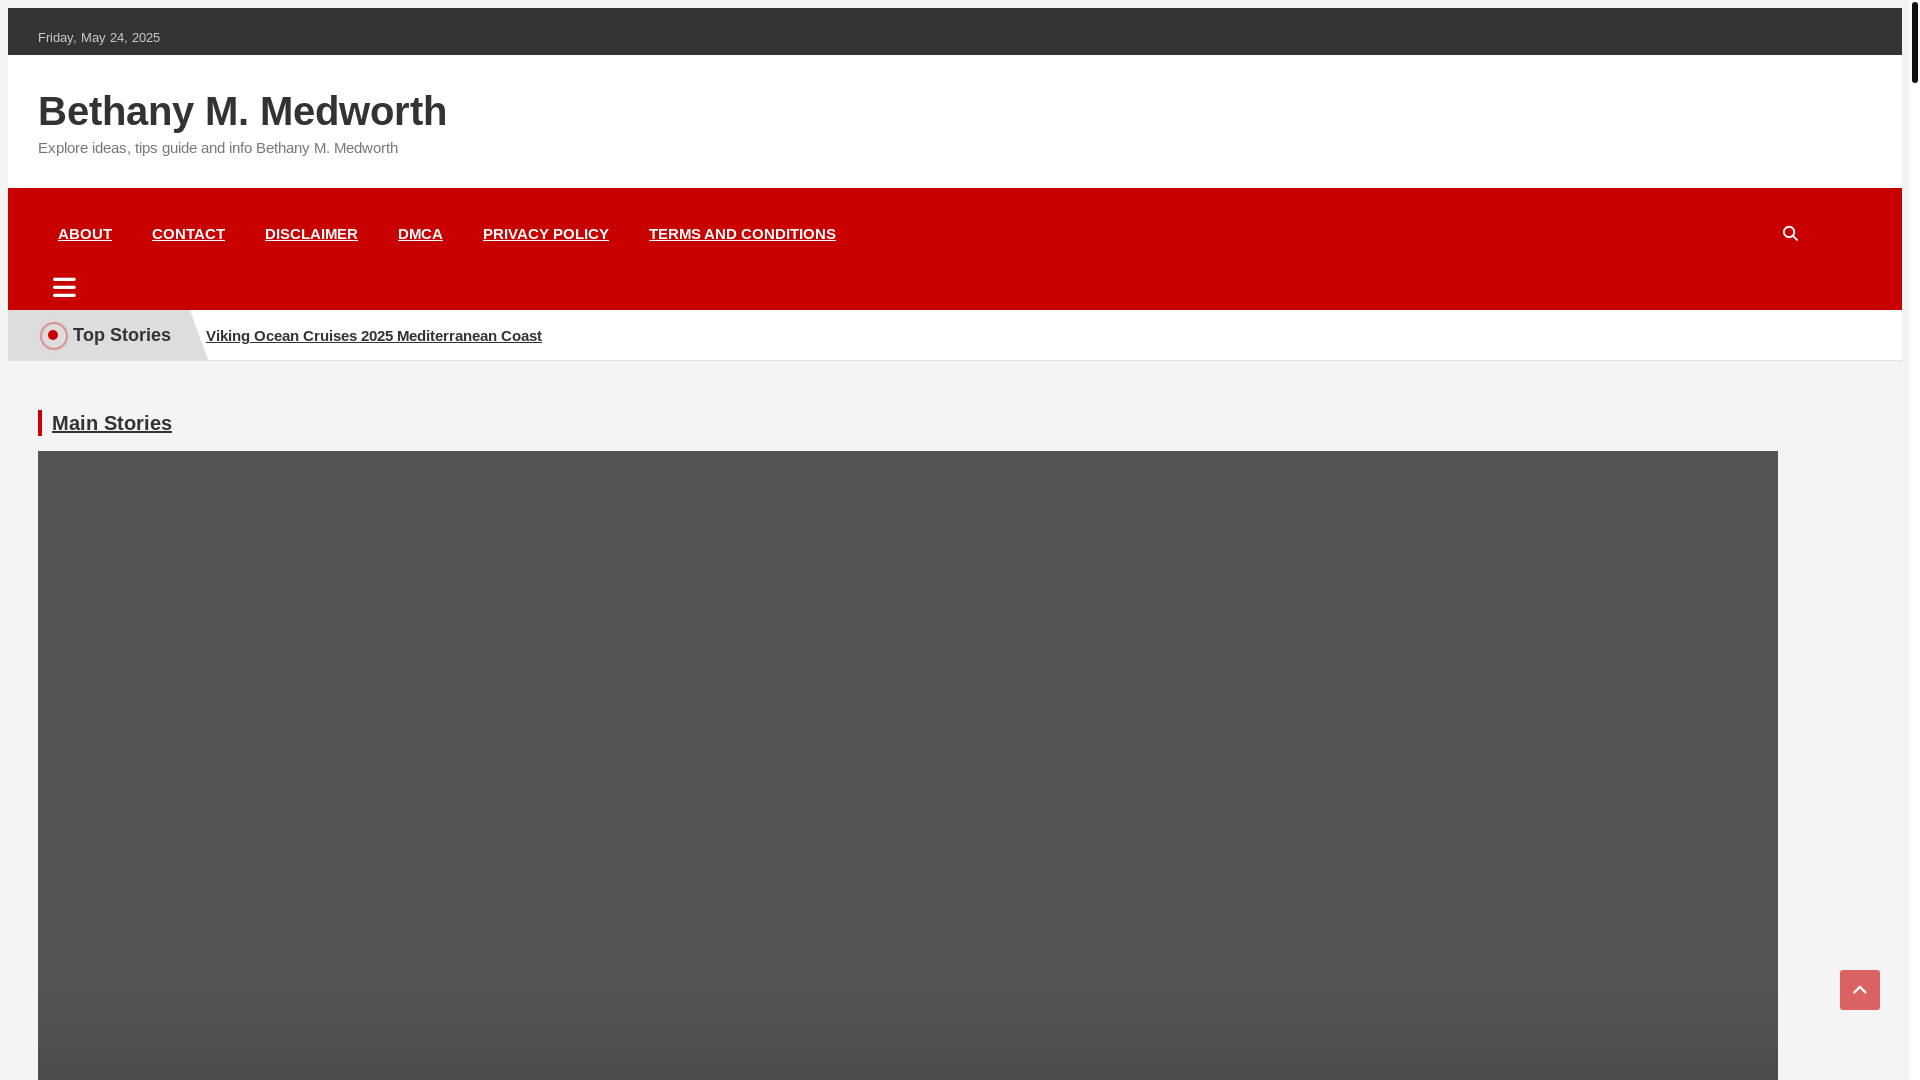Open the Disclaimer menu item

(311, 234)
